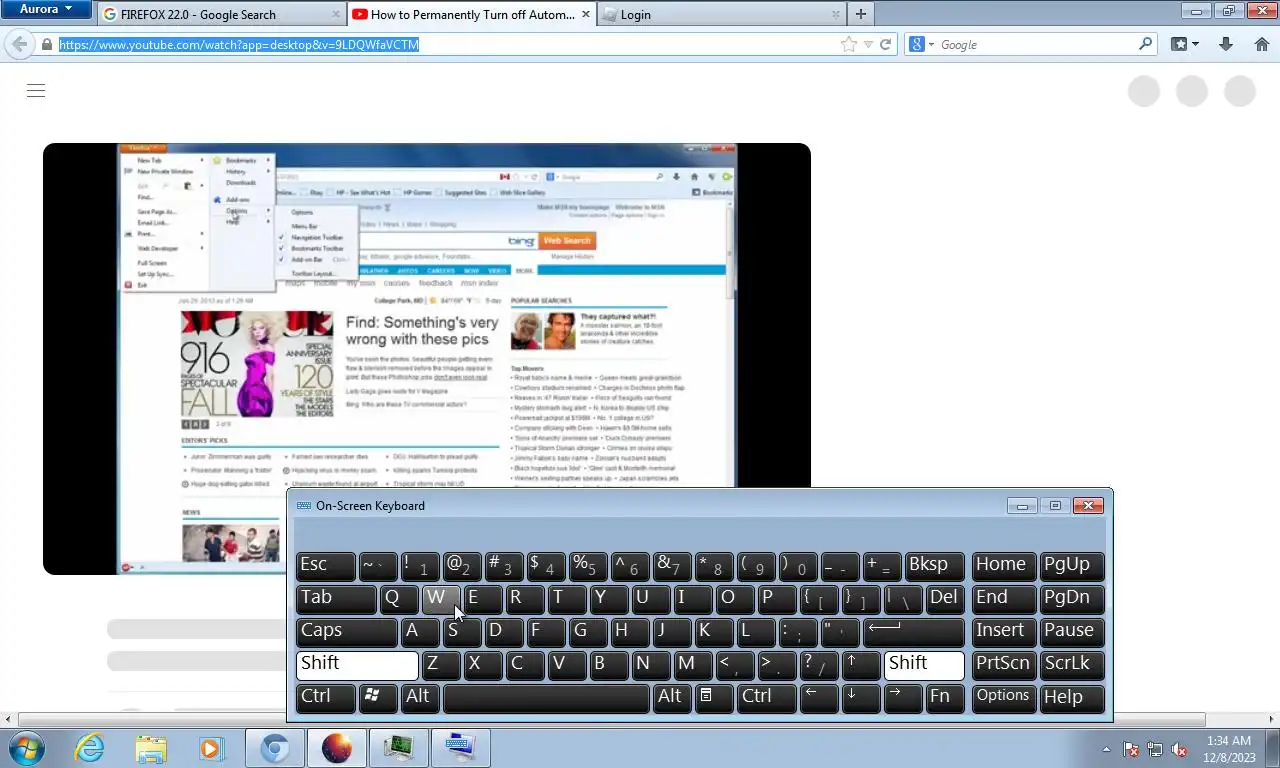
Task: Select the YouTube How to Permanently tab
Action: pyautogui.click(x=472, y=15)
